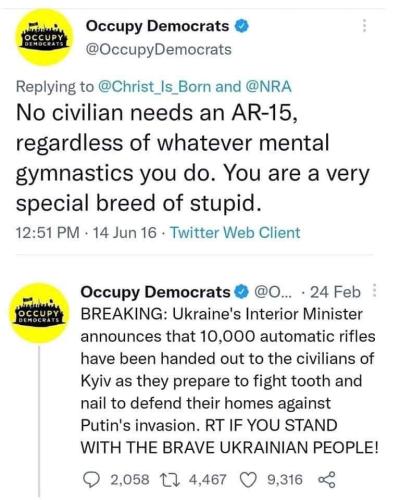Click the verified badge on second tweet
This screenshot has height=500, width=400.
click(242, 292)
